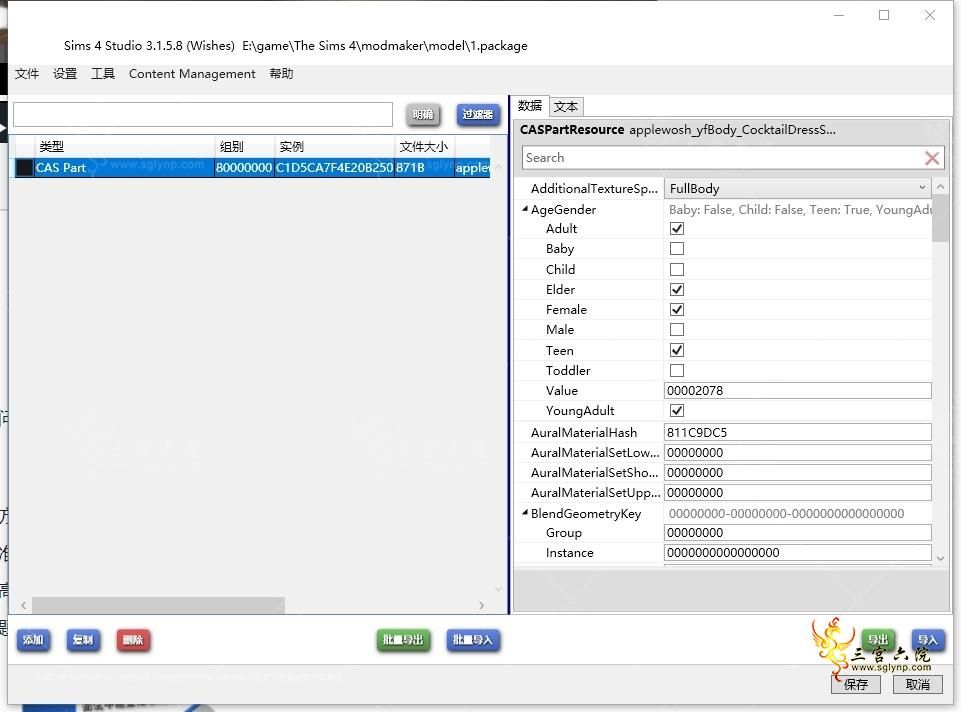Click the resource list scroll right arrow
This screenshot has width=961, height=712.
coord(482,605)
